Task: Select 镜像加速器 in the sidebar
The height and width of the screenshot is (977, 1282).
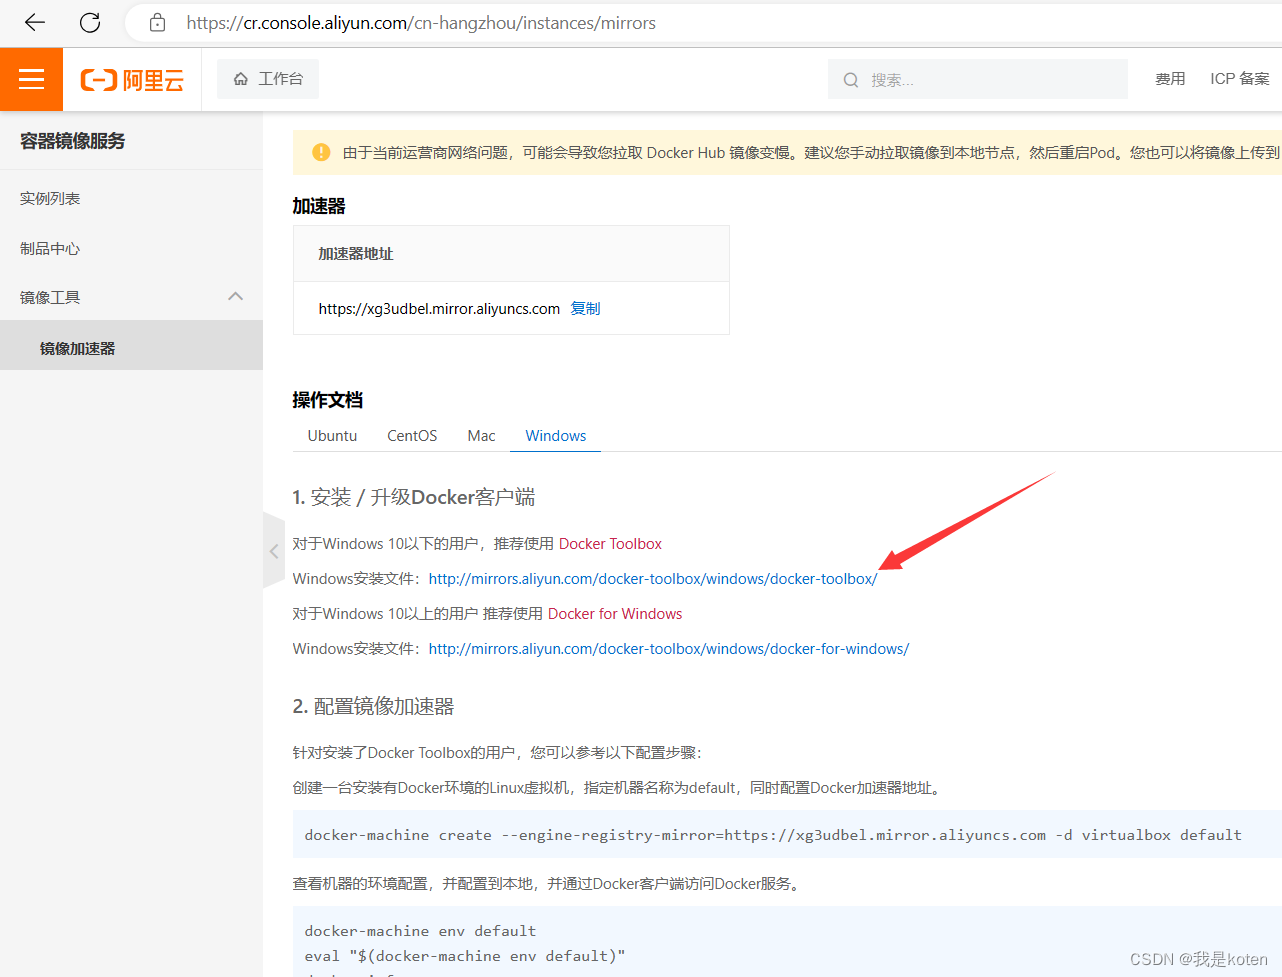Action: click(131, 346)
